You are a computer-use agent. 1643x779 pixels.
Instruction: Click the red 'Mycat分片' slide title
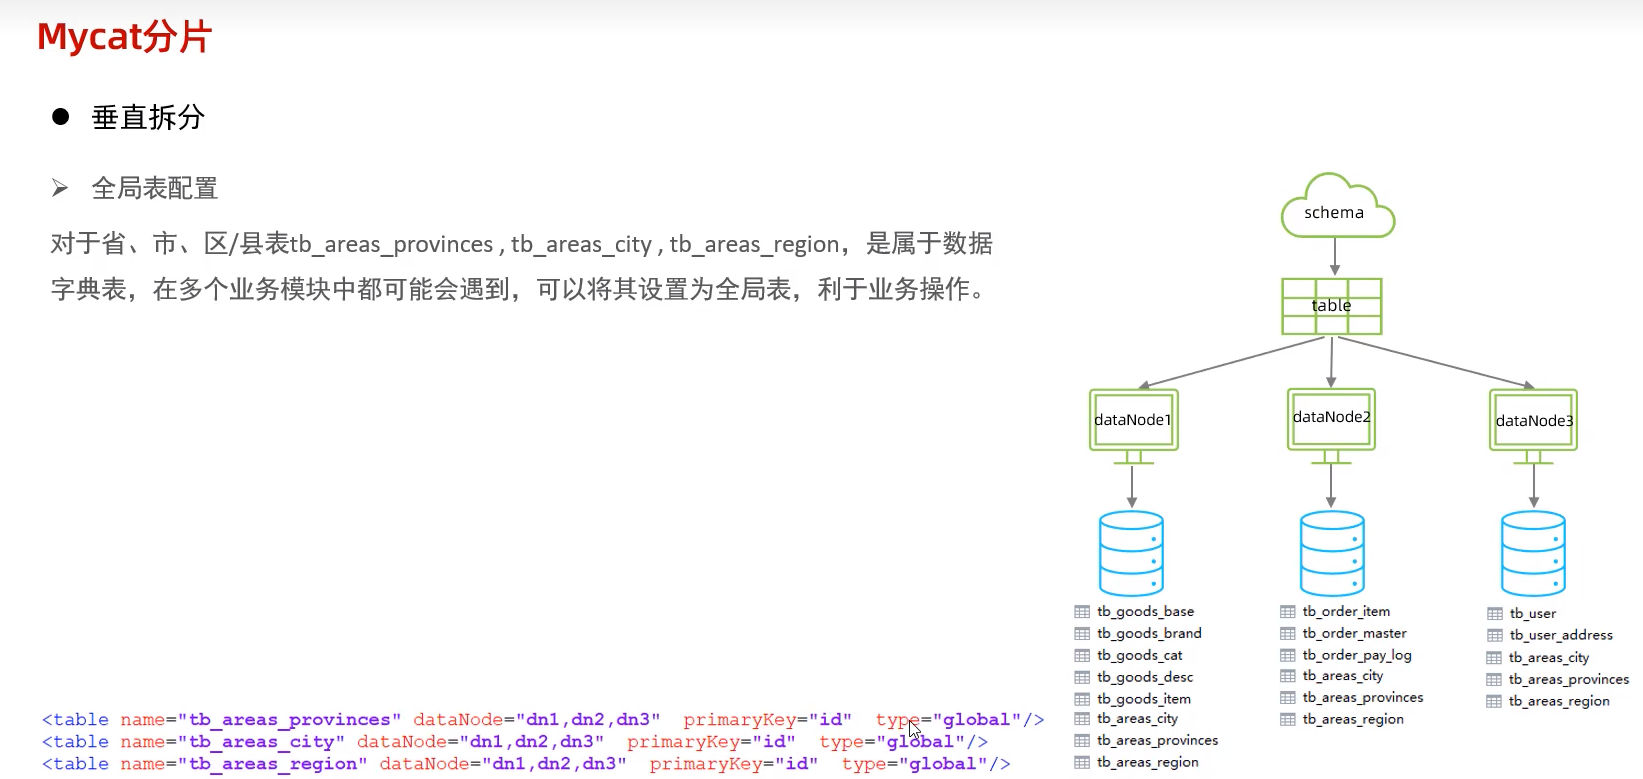(124, 37)
